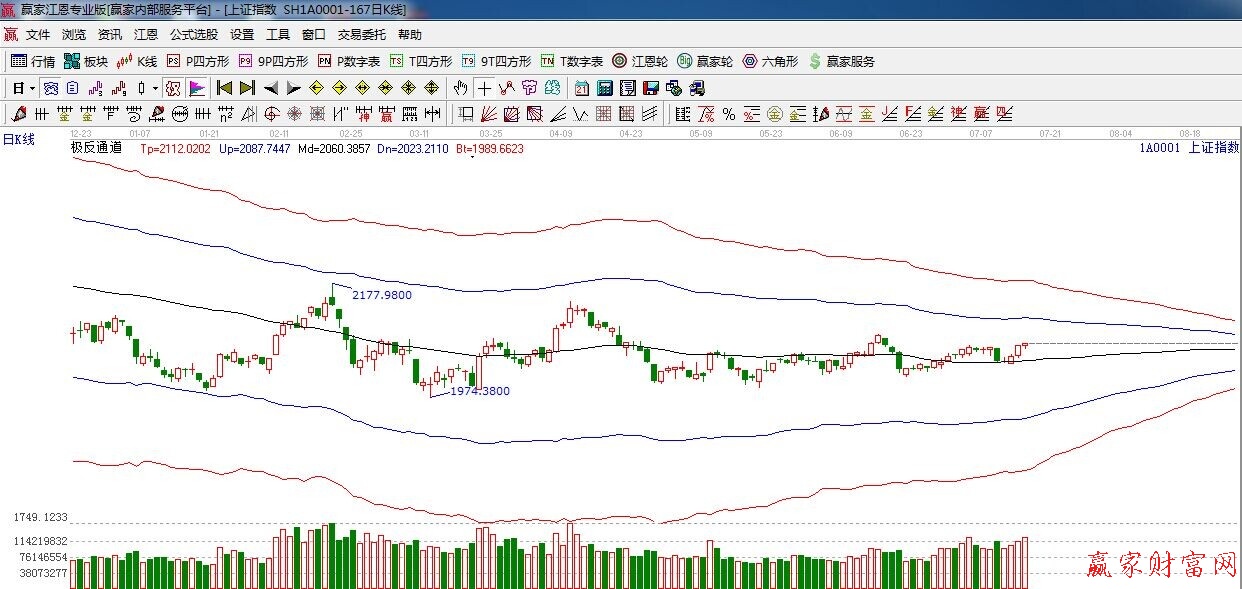This screenshot has height=589, width=1242.
Task: Select the percent sign drawing tool
Action: pos(729,113)
